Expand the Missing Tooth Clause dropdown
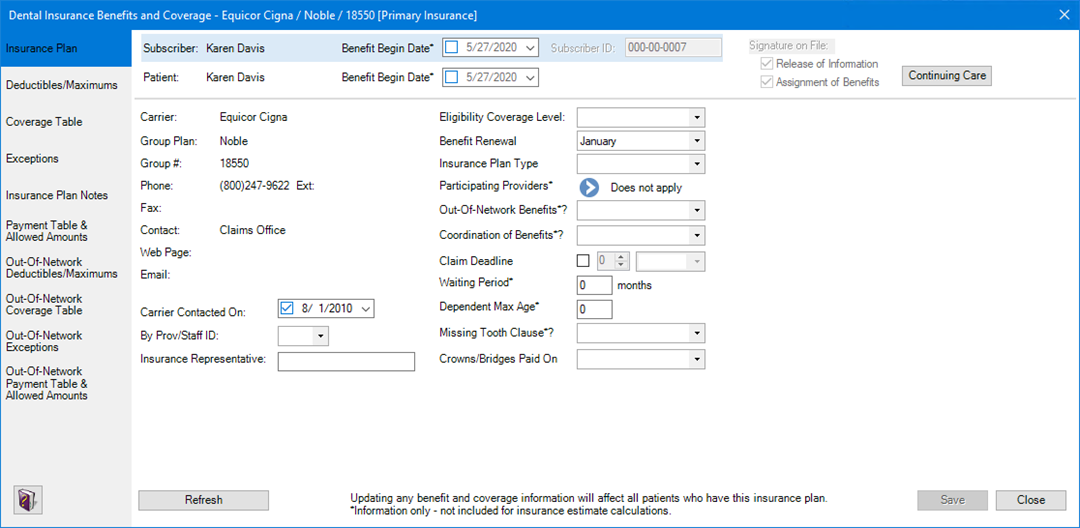1080x528 pixels. pos(696,333)
